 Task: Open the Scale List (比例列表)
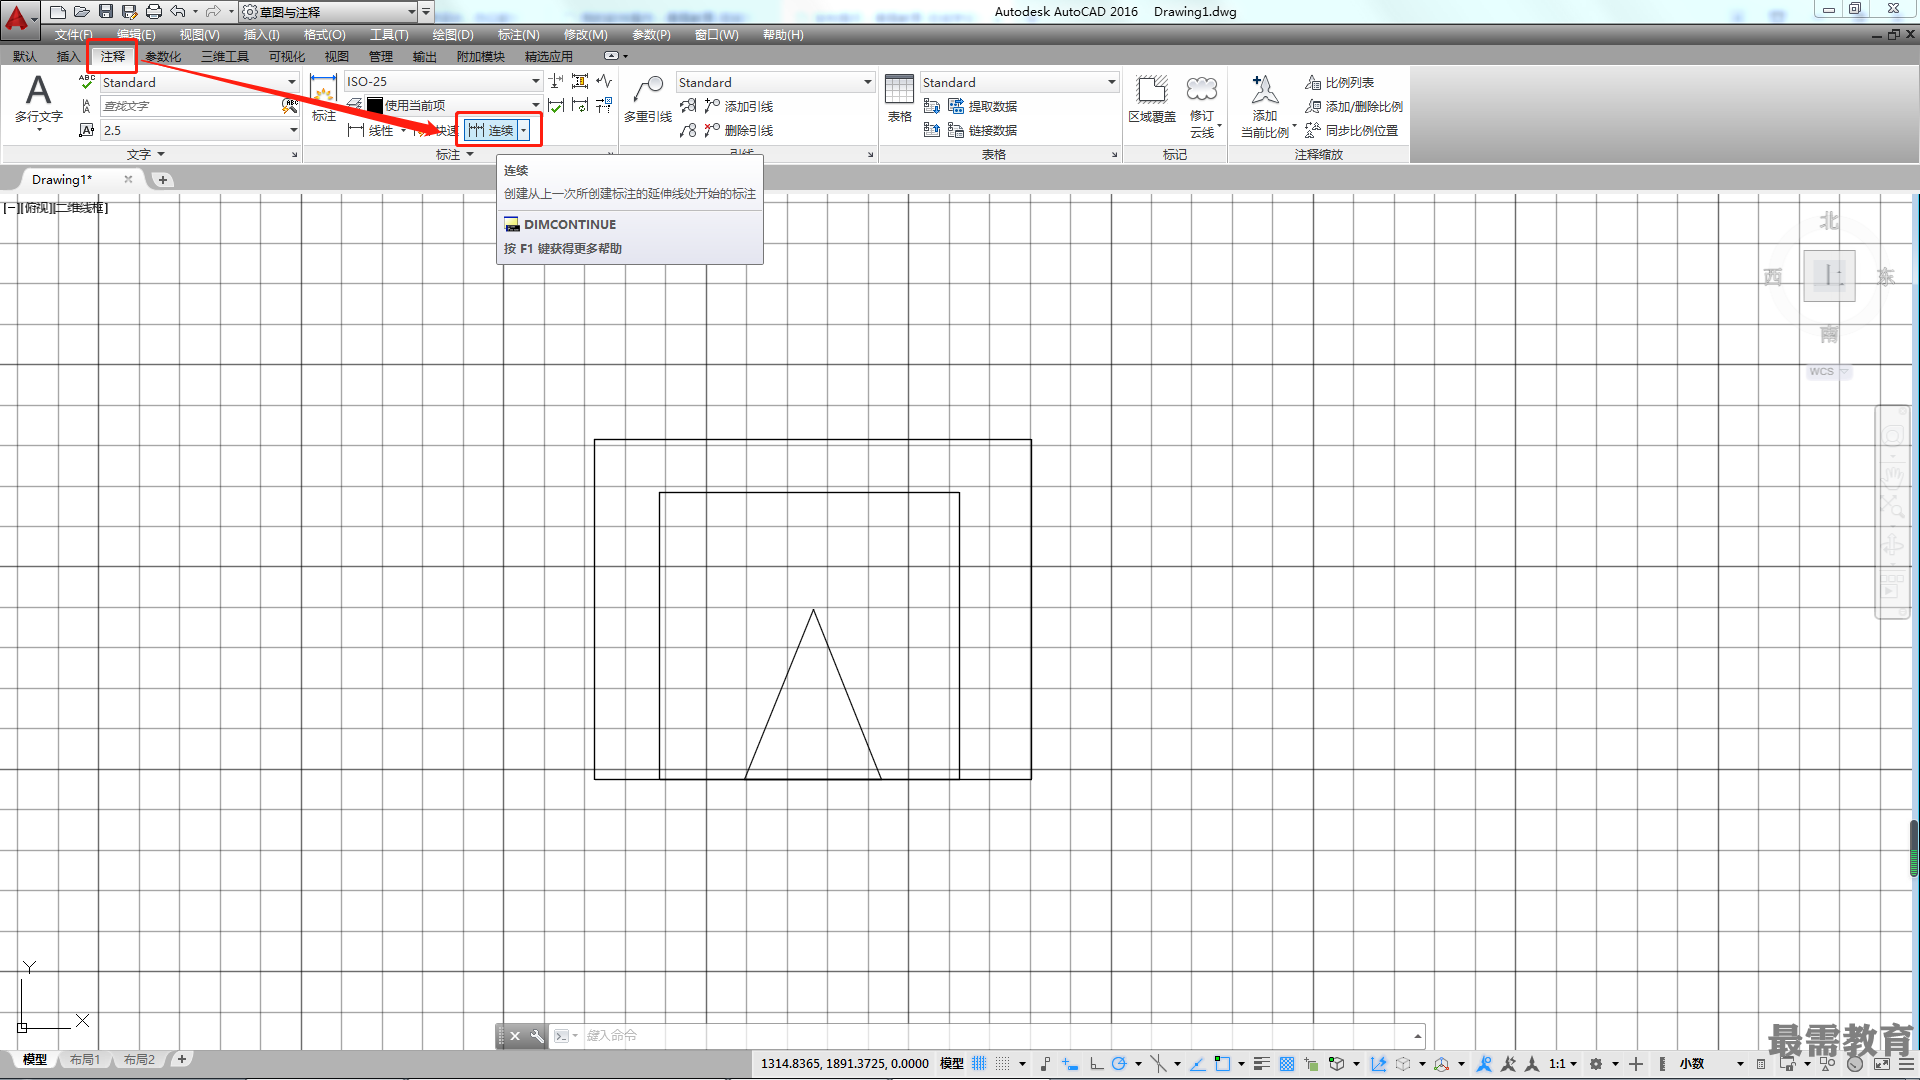pyautogui.click(x=1340, y=82)
